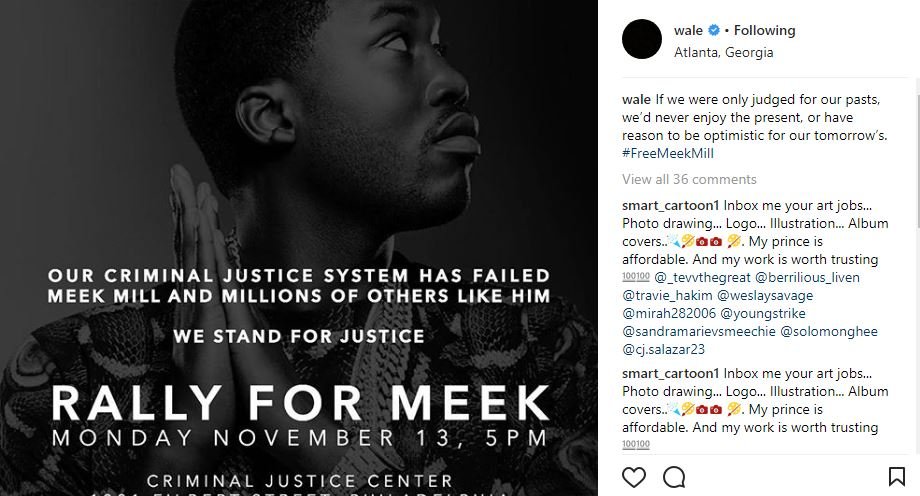The image size is (920, 496).
Task: Visit the first smart_cartoon1 commenter profile
Action: tap(670, 205)
